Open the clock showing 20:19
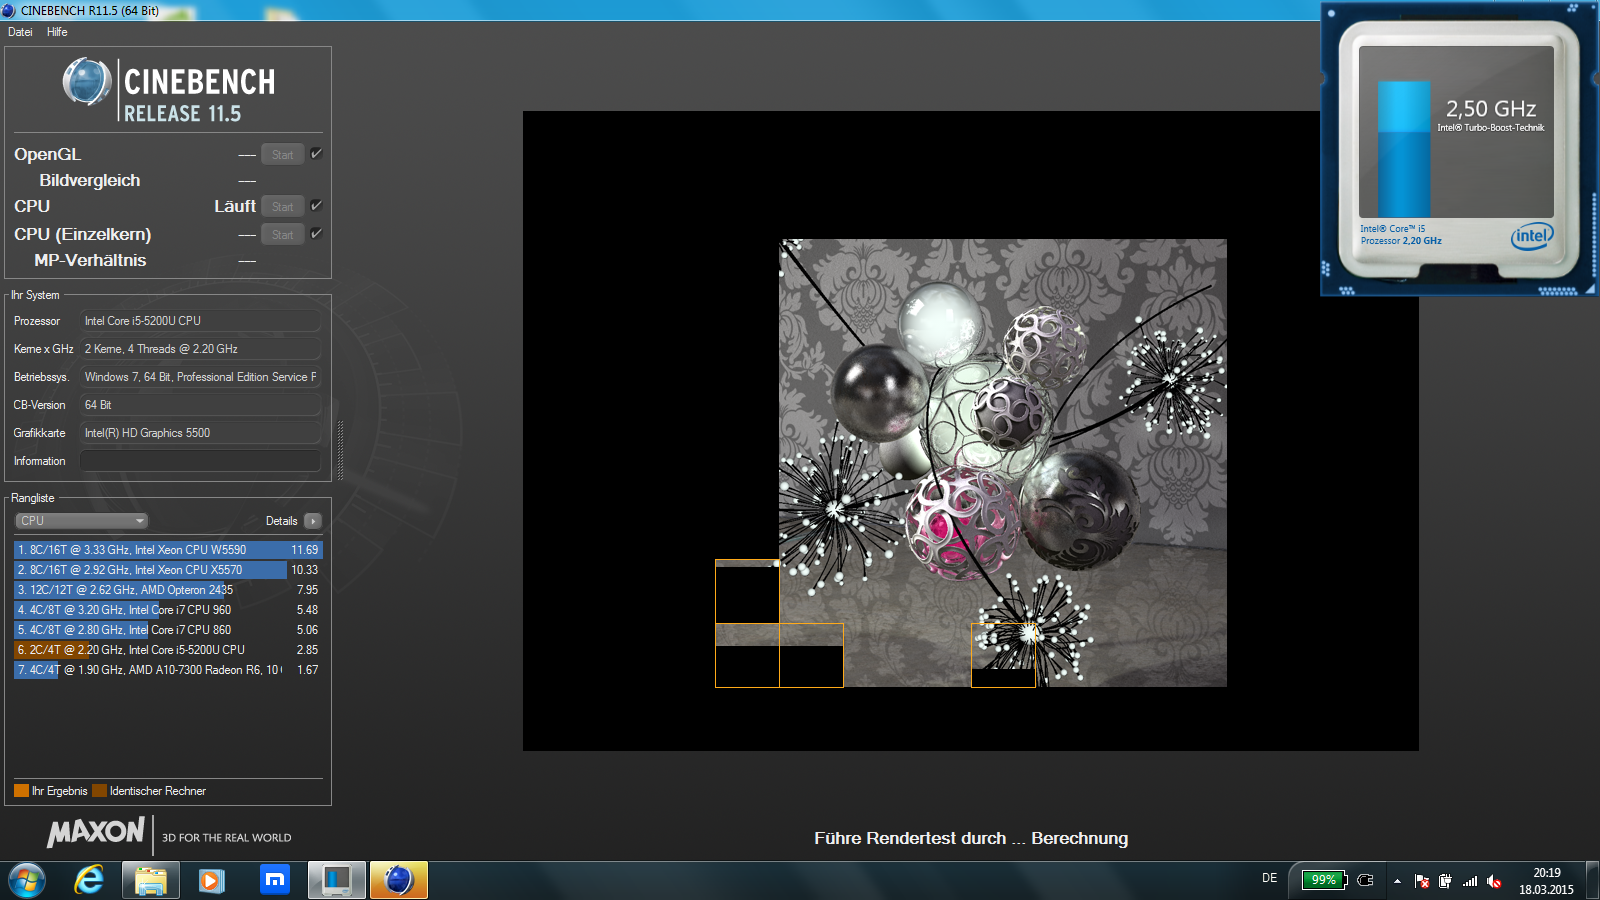1600x900 pixels. pos(1546,881)
